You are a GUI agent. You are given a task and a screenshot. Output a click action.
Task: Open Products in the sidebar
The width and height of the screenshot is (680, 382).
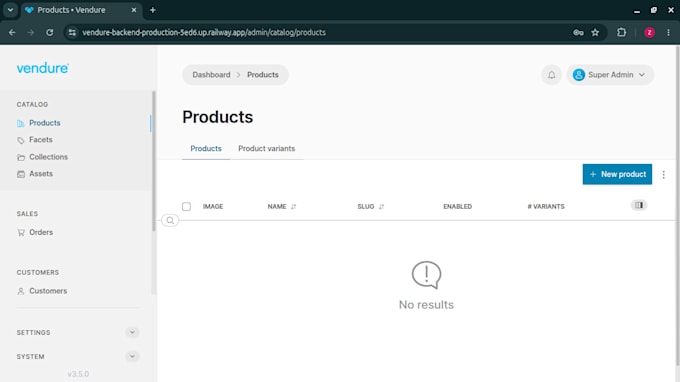tap(44, 123)
